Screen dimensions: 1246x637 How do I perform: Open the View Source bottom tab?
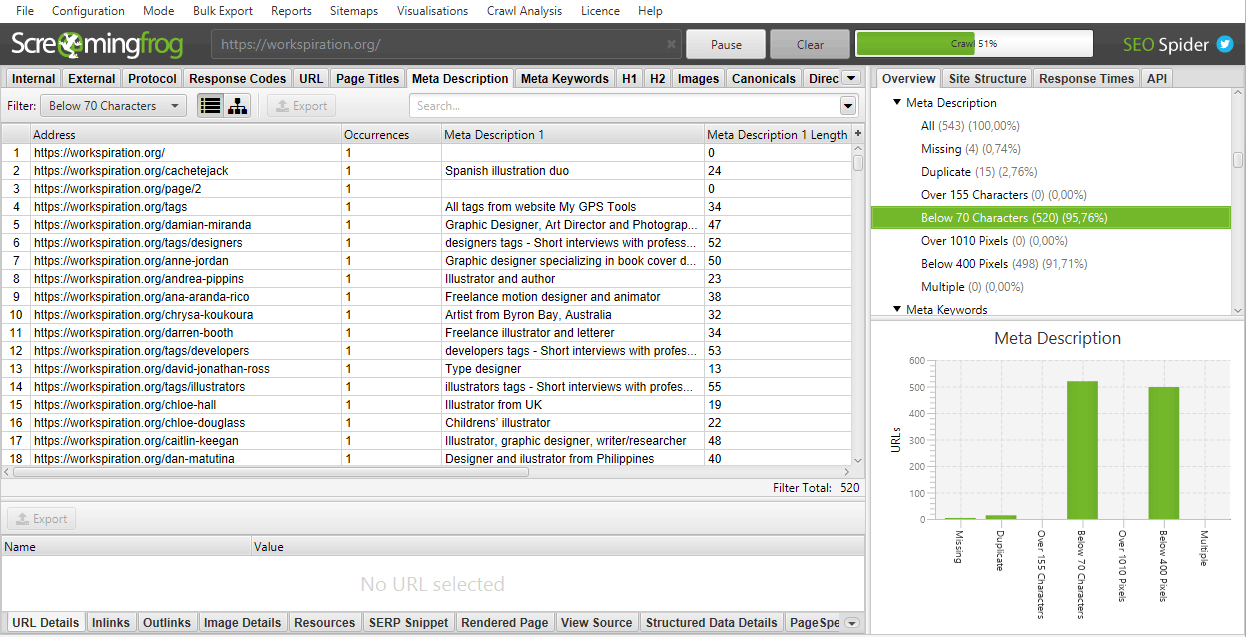(597, 622)
